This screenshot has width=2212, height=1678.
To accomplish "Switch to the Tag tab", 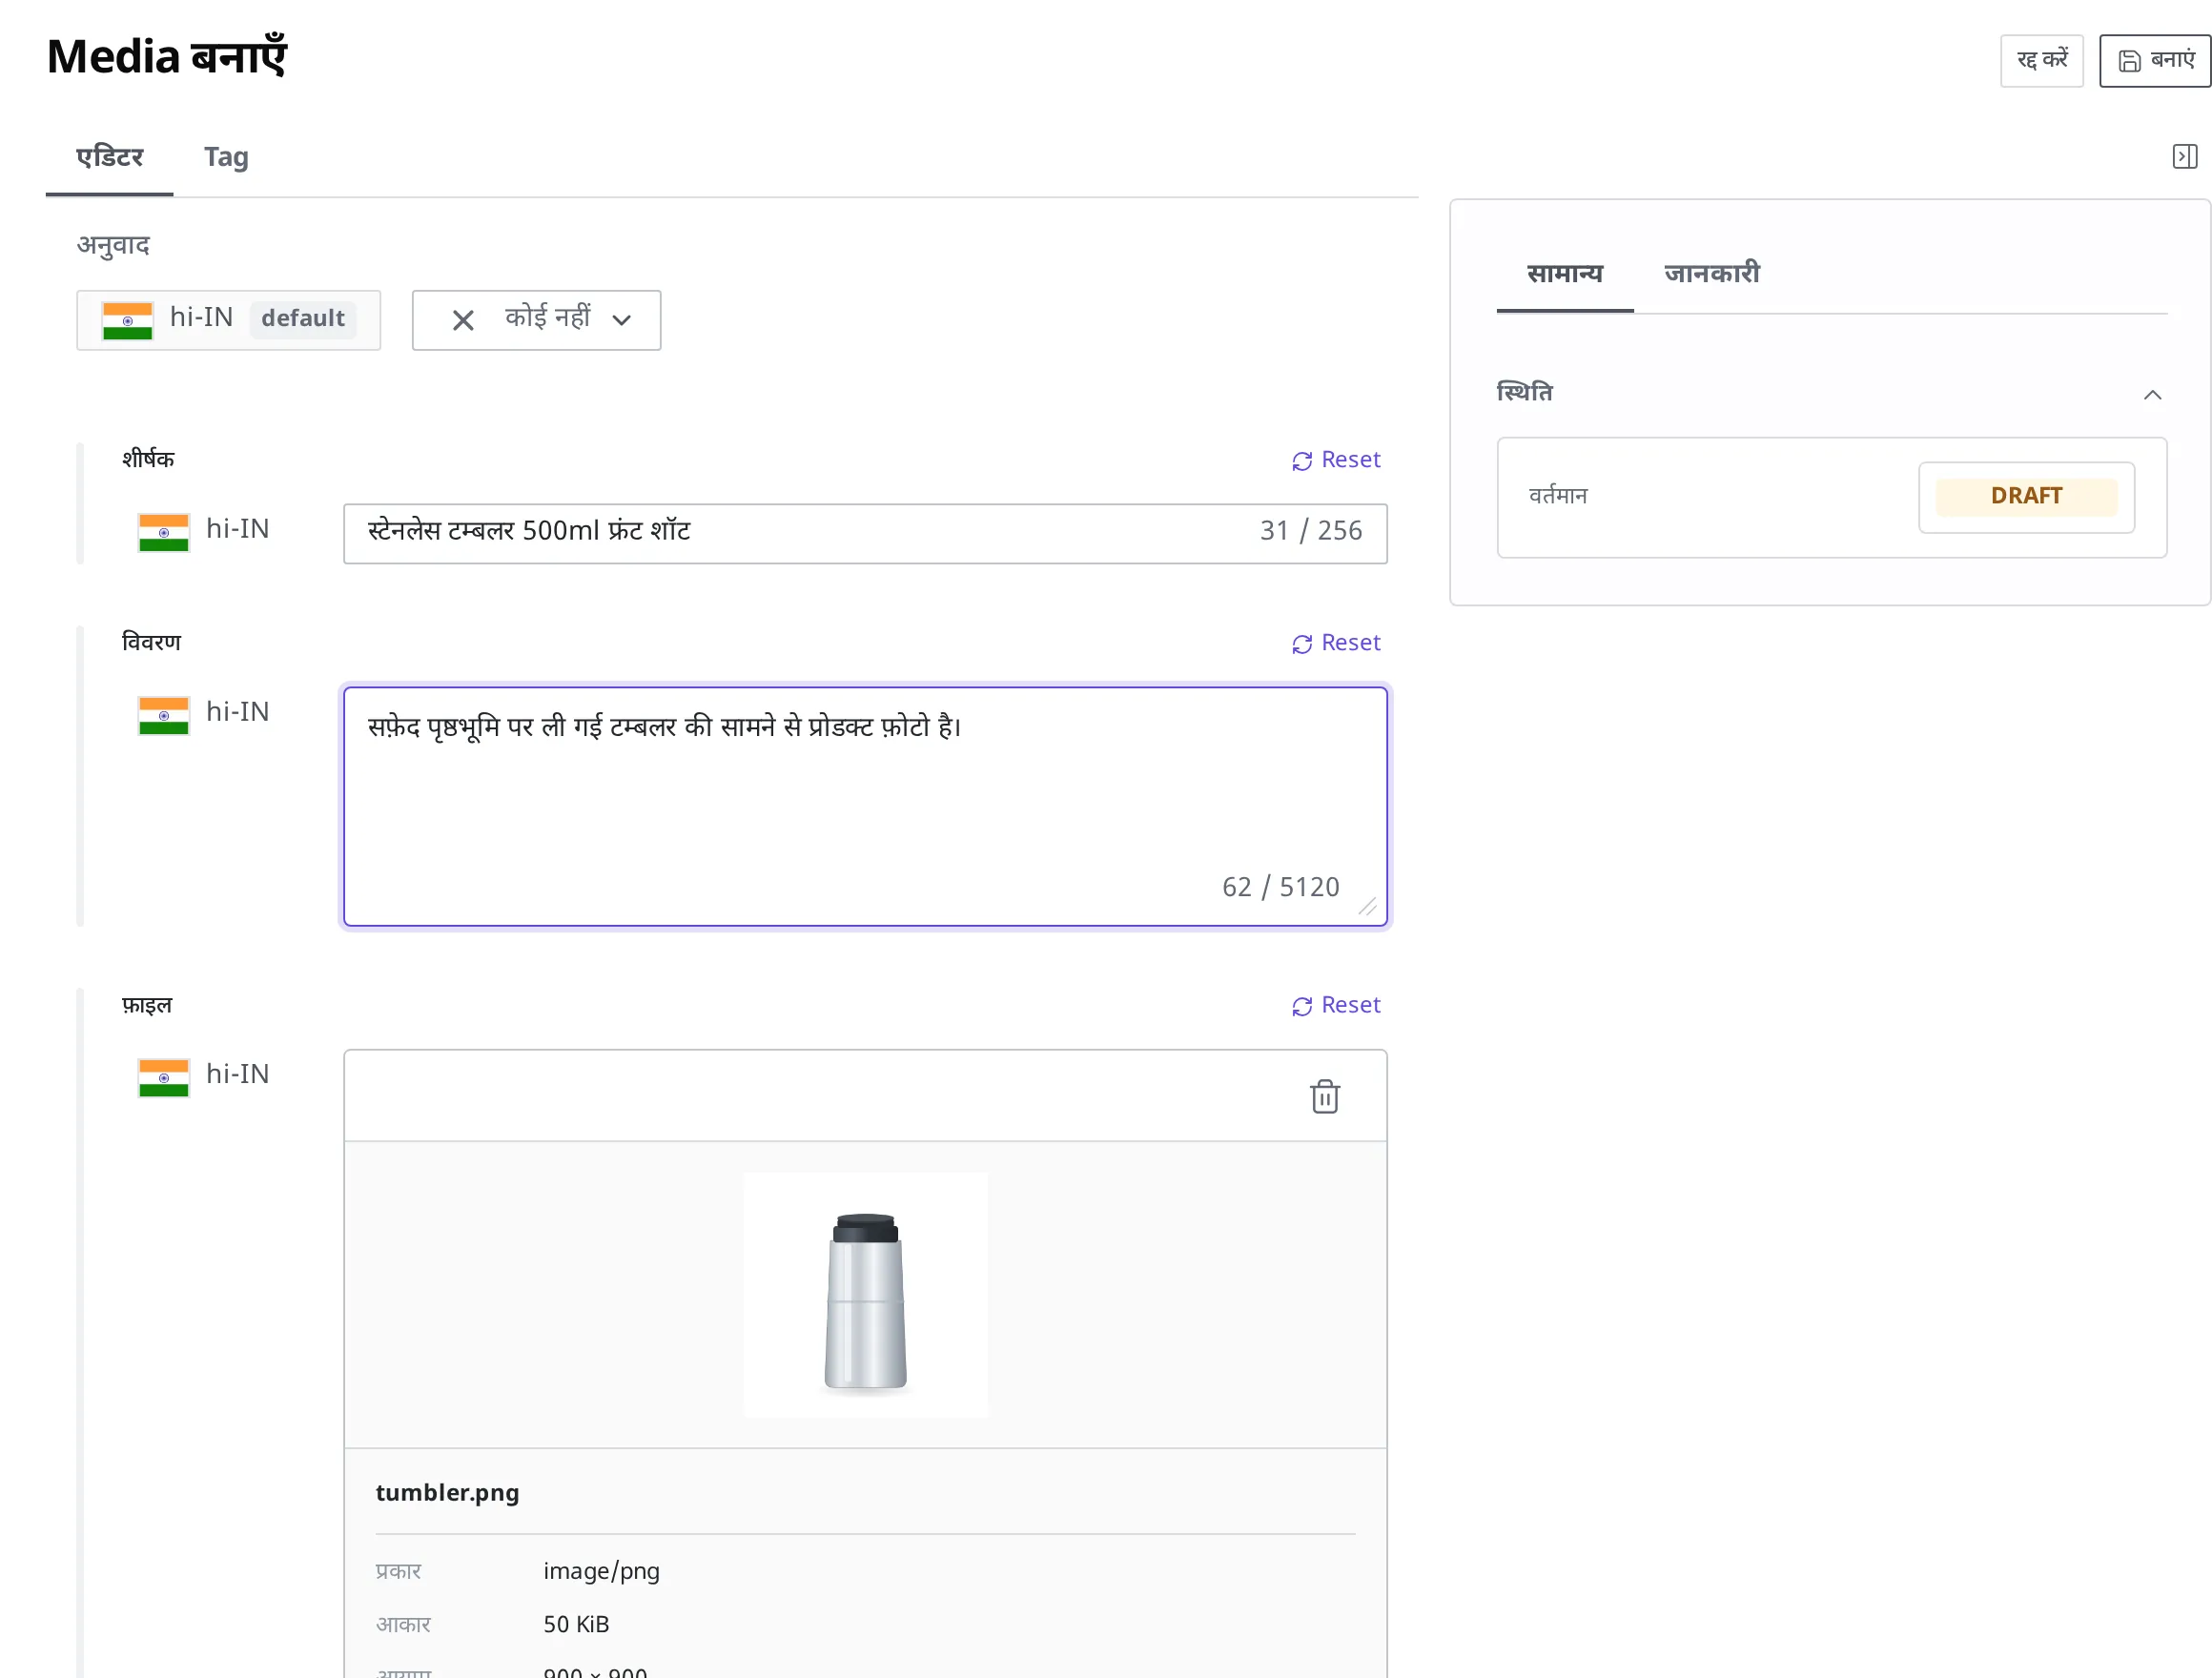I will click(x=226, y=157).
